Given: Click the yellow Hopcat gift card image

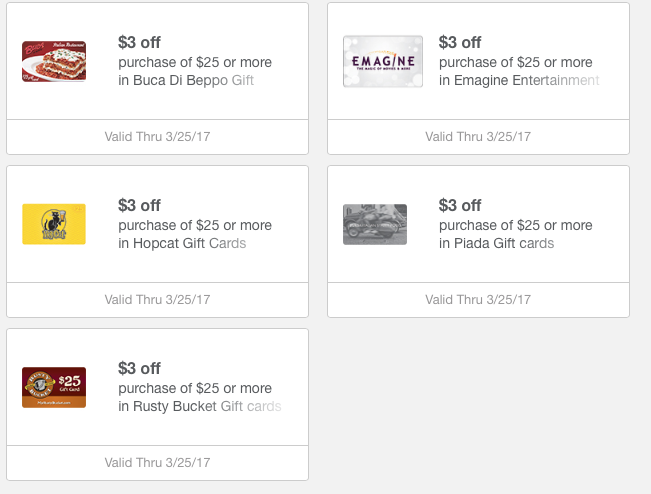Looking at the screenshot, I should click(54, 224).
